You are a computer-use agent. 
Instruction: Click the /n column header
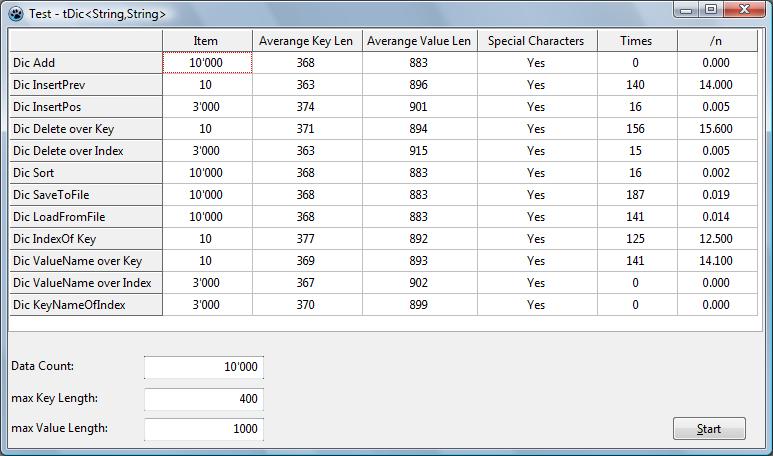716,41
